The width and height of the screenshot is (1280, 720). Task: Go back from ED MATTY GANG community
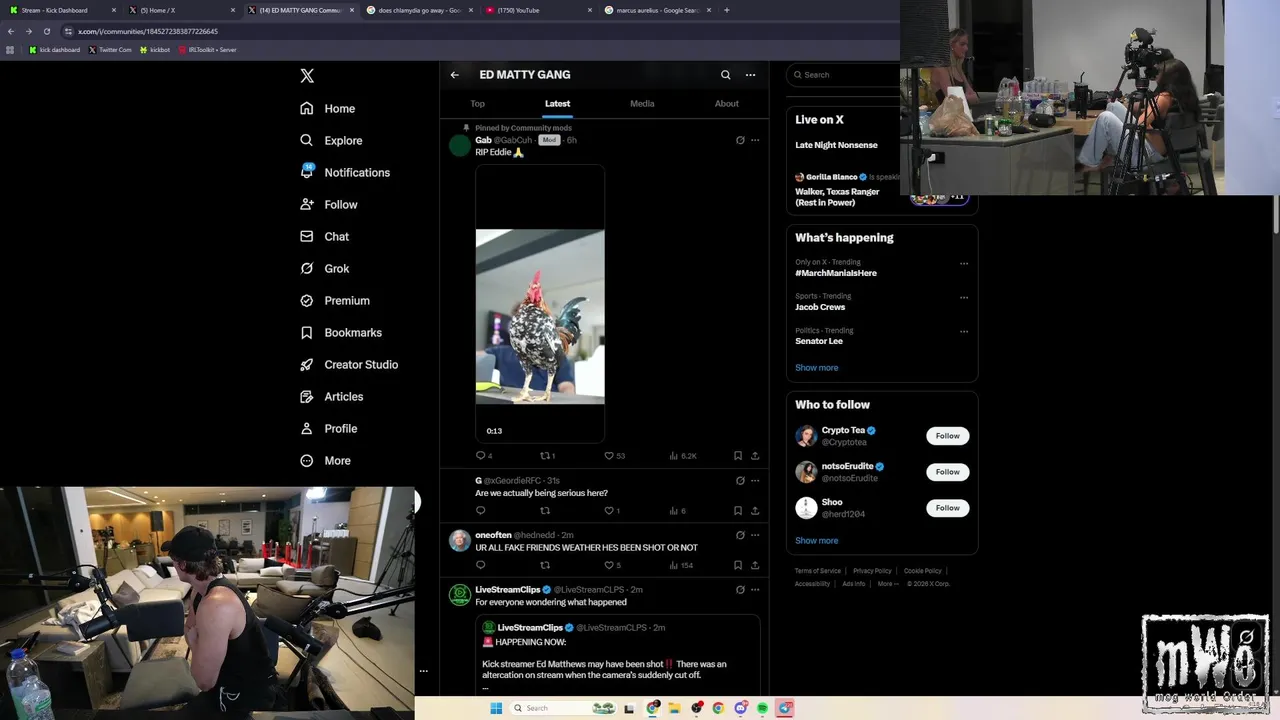pos(454,75)
